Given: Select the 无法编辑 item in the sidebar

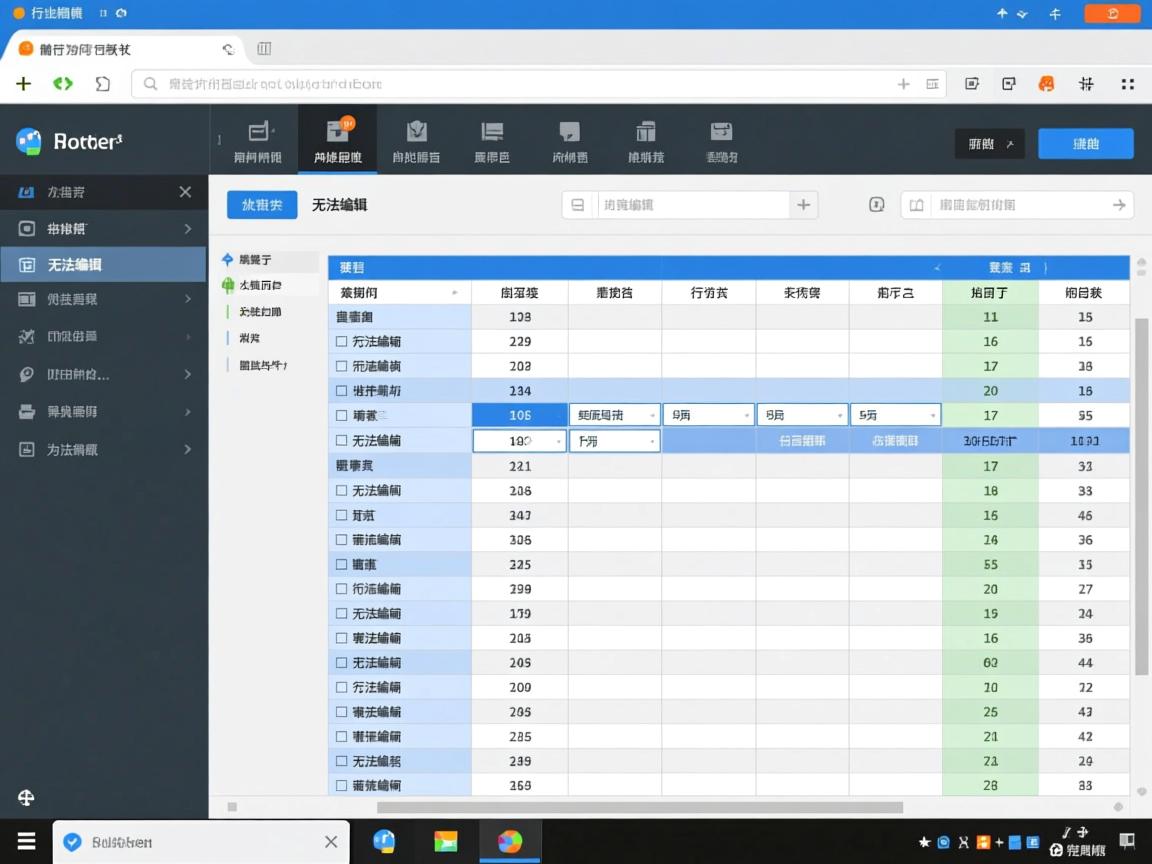Looking at the screenshot, I should pyautogui.click(x=104, y=264).
